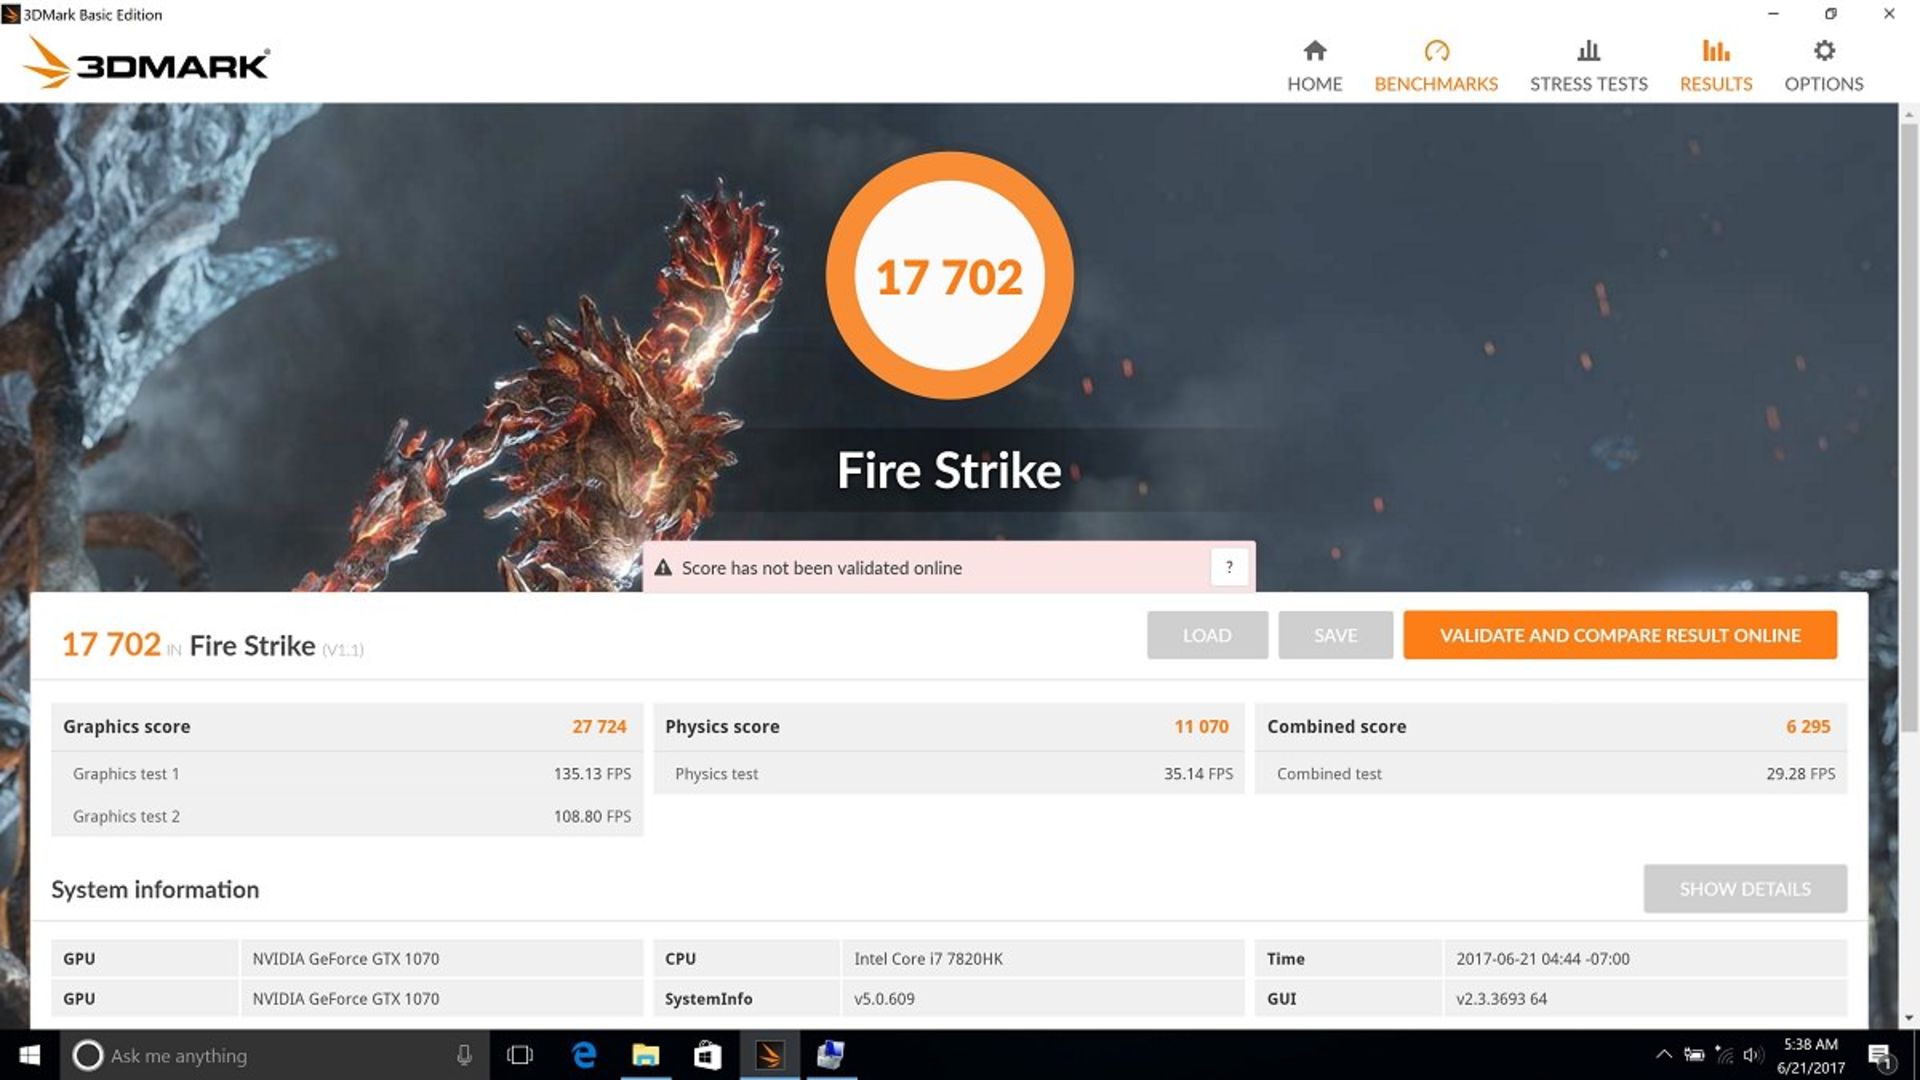
Task: Select the STRESS TESTS bar chart icon
Action: 1588,50
